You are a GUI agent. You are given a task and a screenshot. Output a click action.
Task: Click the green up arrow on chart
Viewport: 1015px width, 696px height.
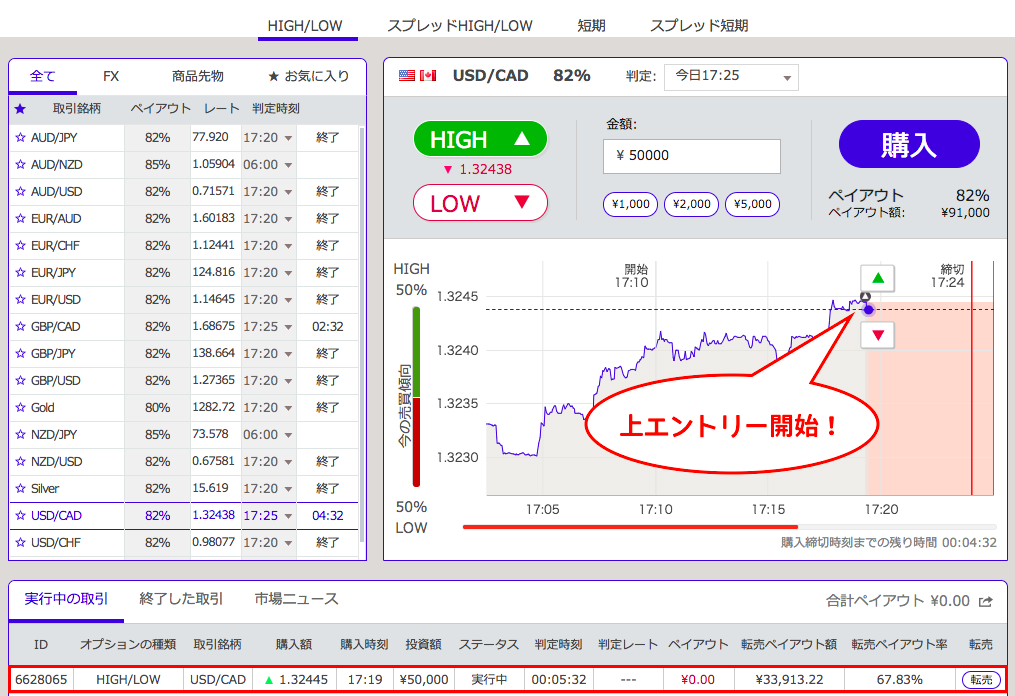(x=877, y=278)
